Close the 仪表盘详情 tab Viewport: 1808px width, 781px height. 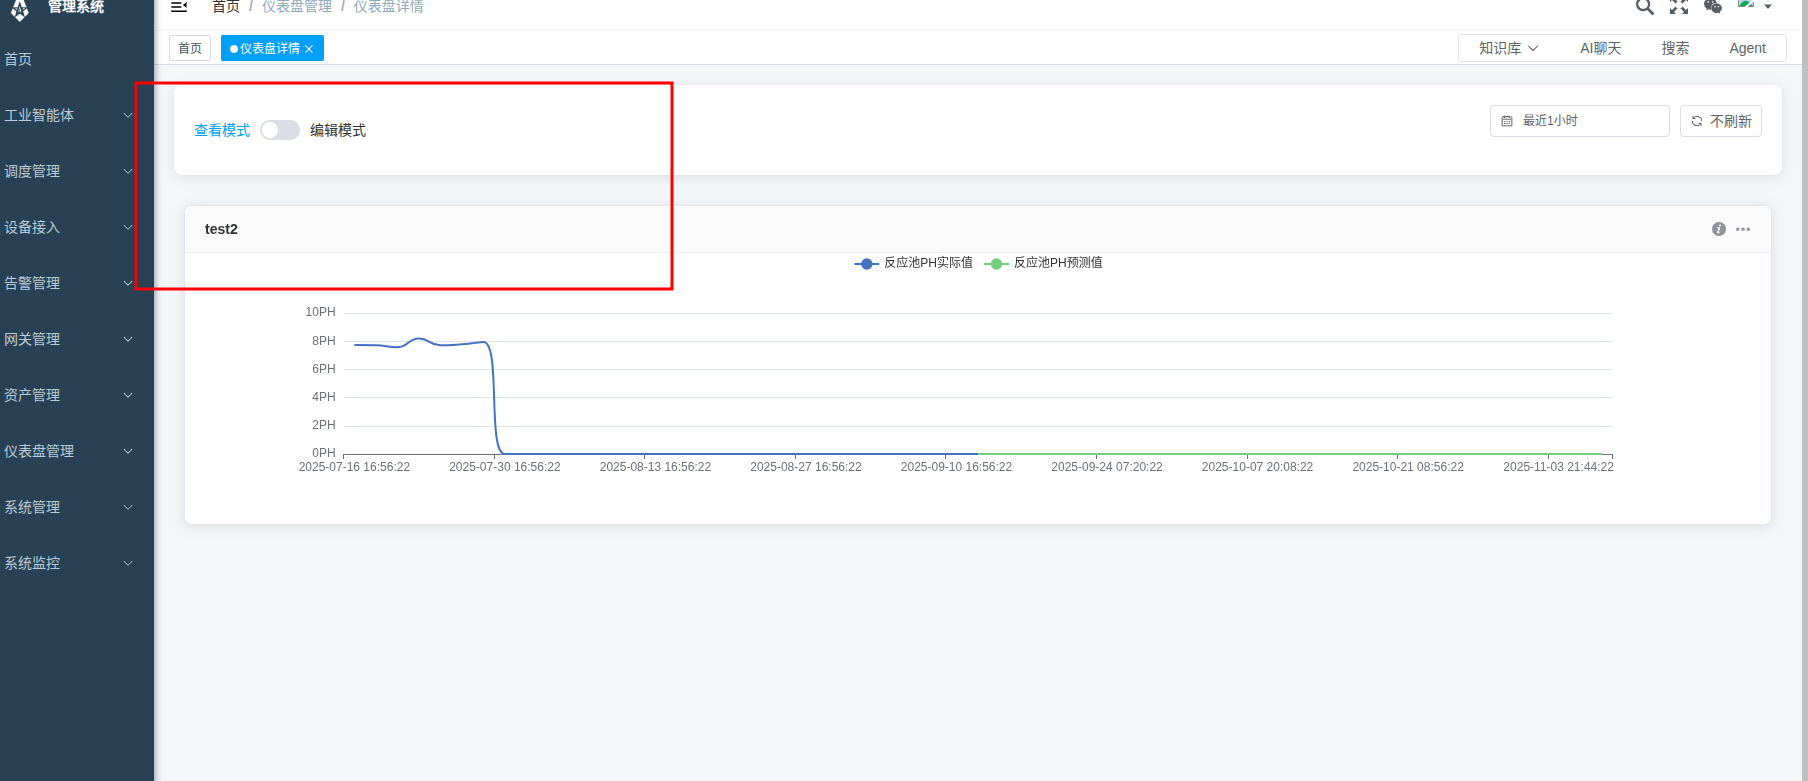point(309,49)
